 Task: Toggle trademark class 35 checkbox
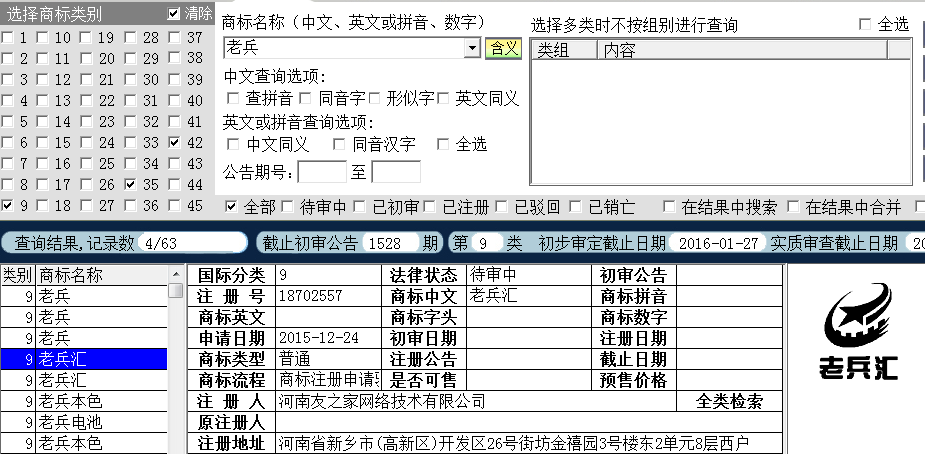130,185
